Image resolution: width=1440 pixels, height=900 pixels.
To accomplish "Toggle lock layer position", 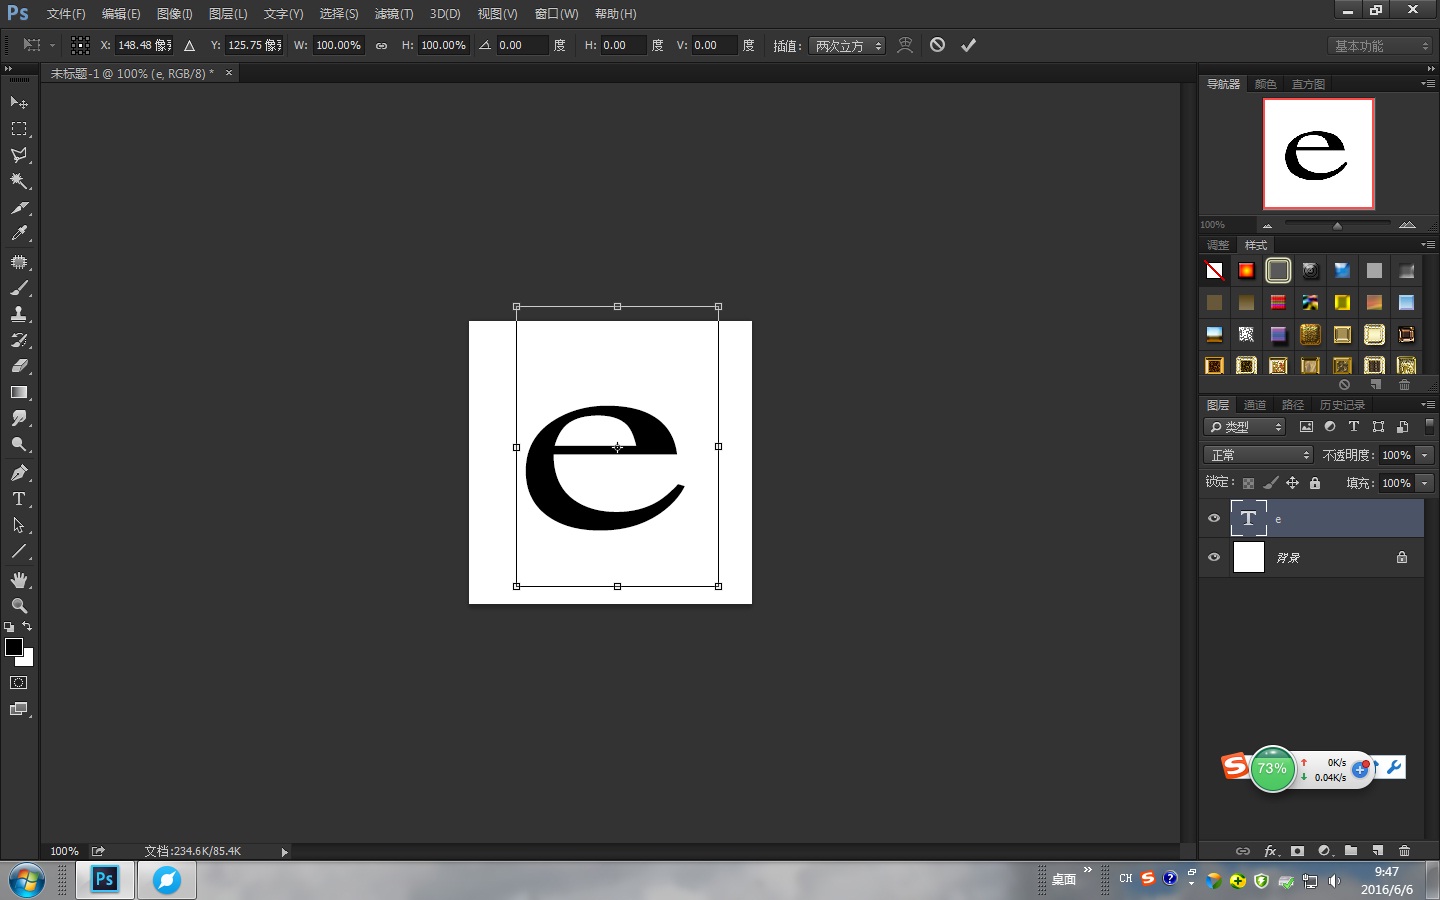I will [x=1293, y=483].
